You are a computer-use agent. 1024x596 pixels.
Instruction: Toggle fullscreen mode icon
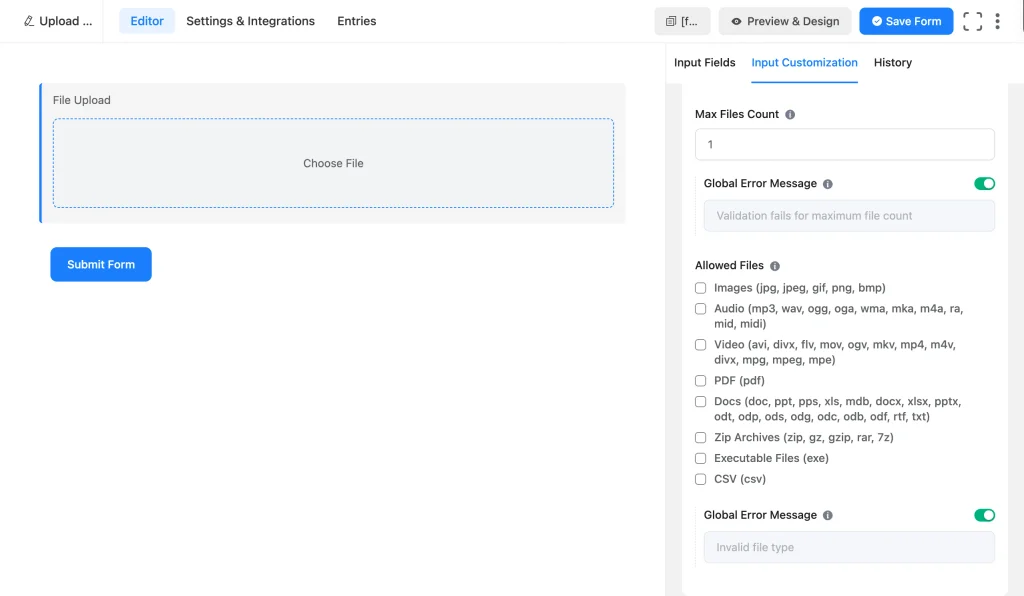972,21
